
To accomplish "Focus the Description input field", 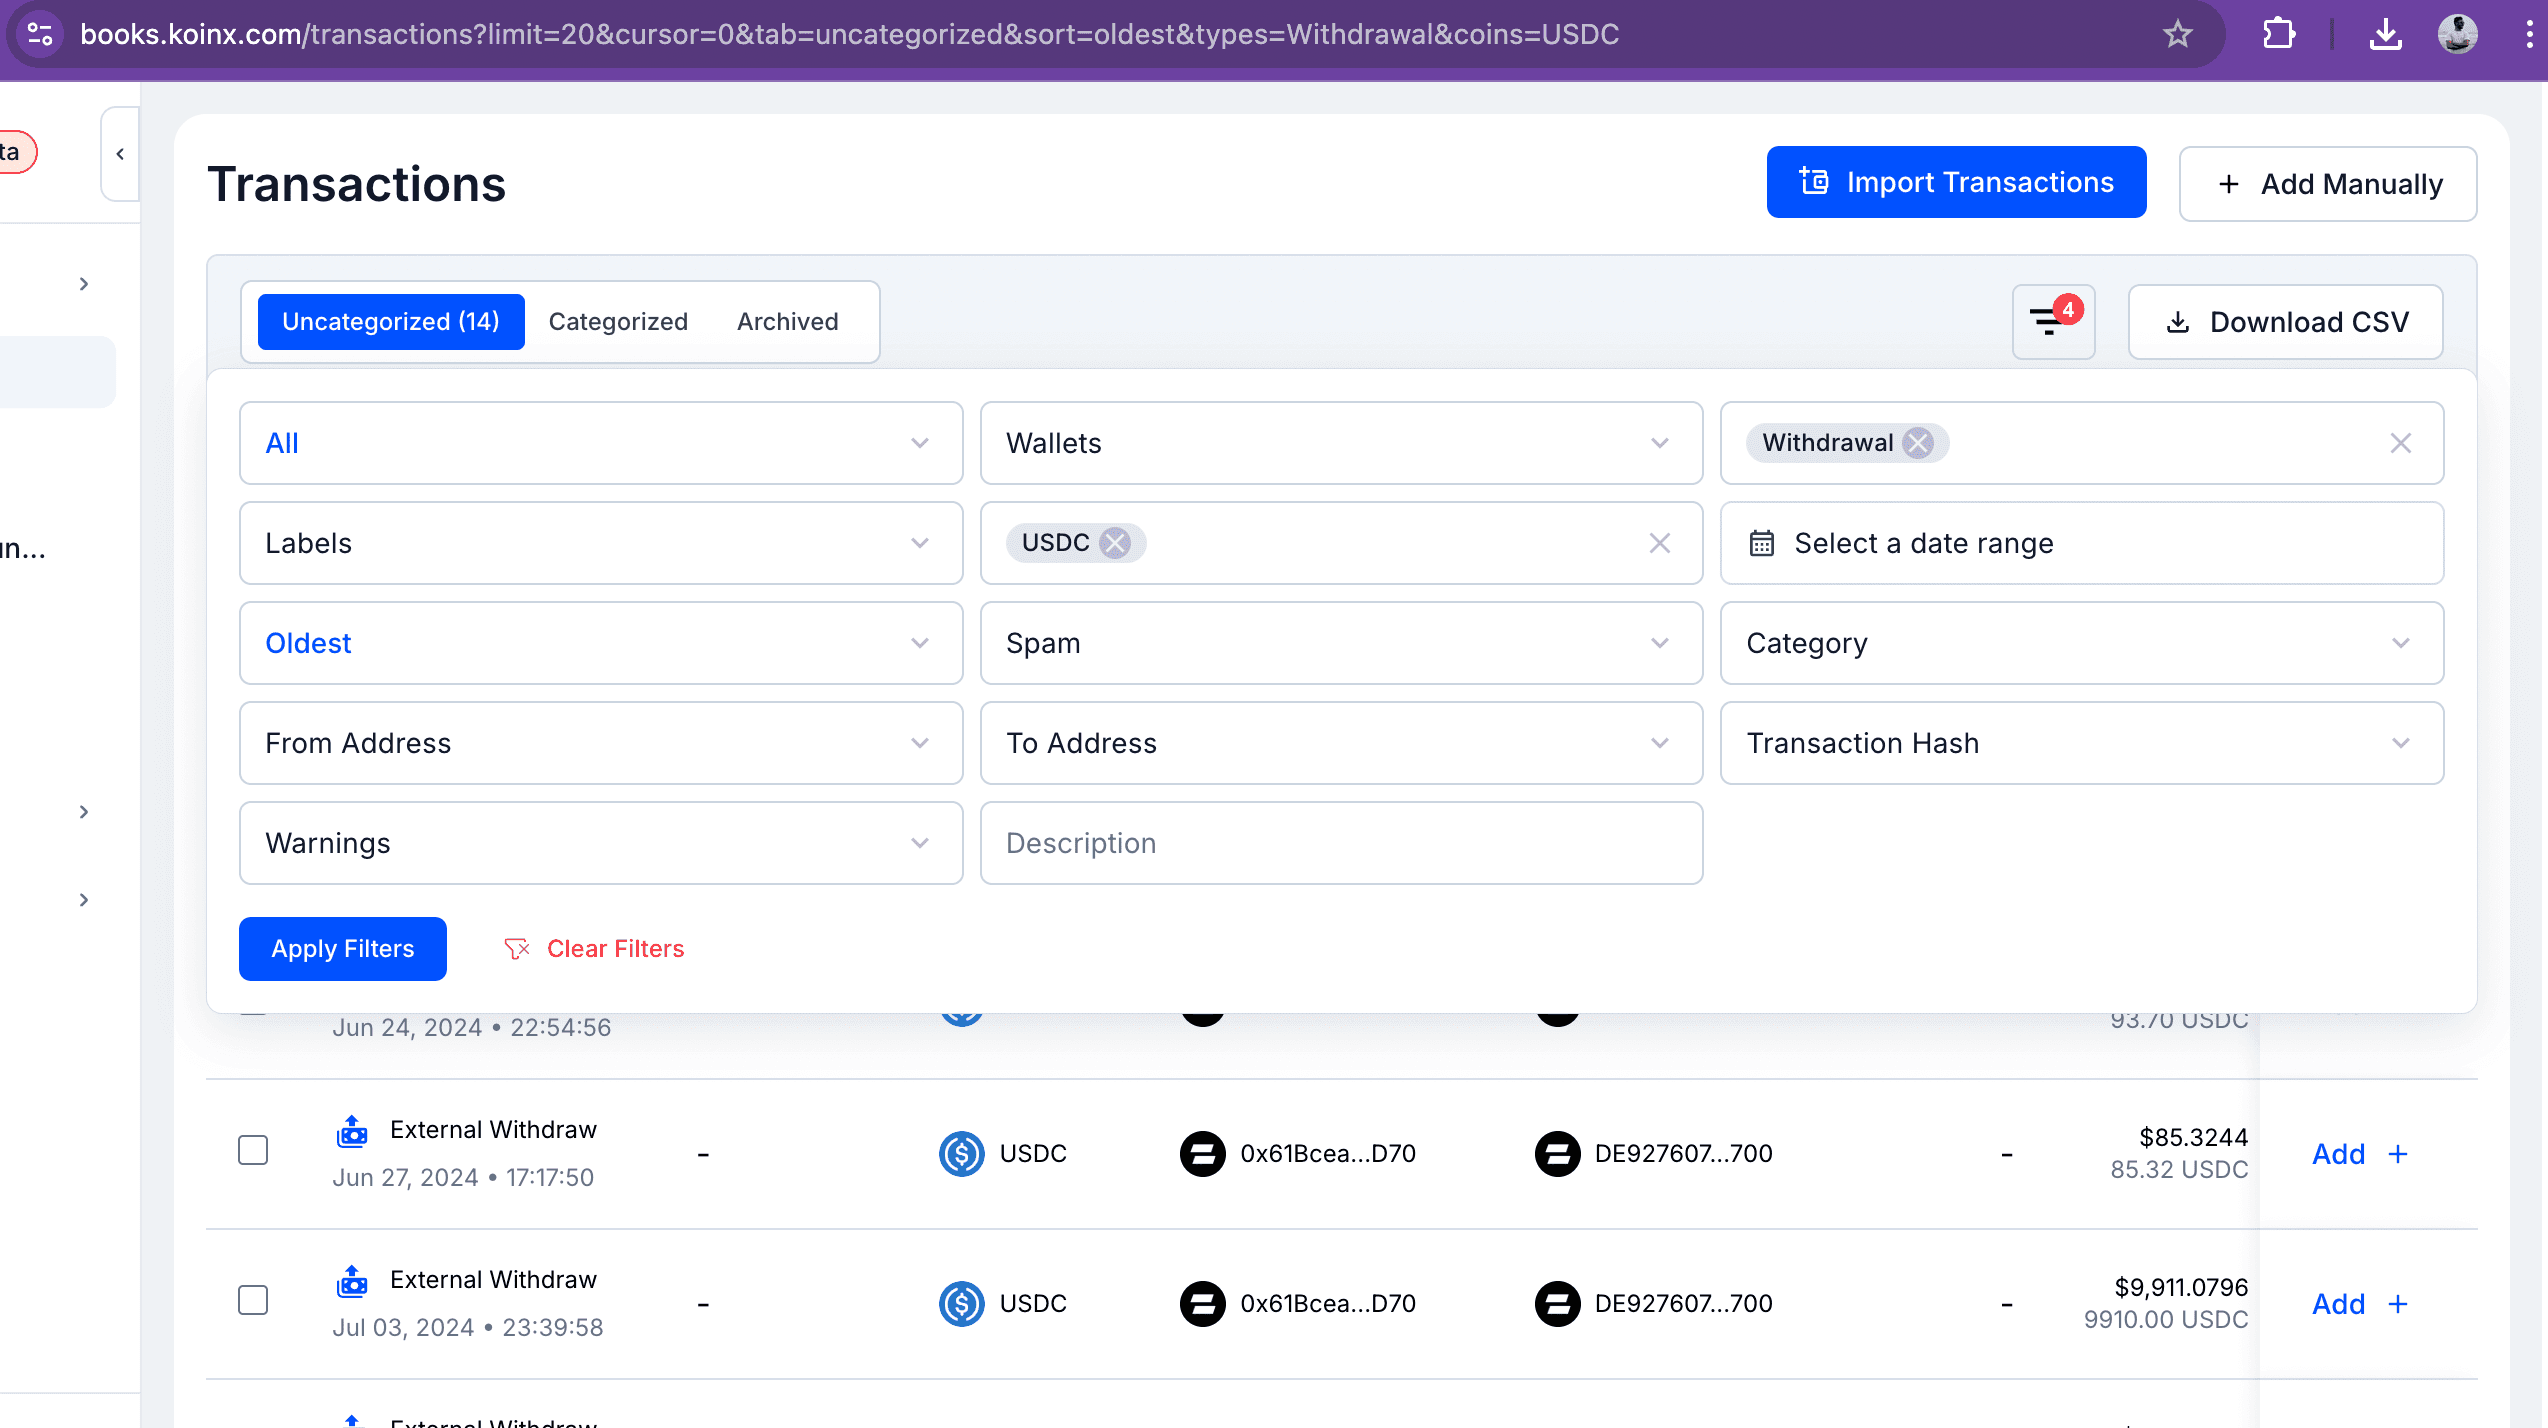I will click(1340, 843).
